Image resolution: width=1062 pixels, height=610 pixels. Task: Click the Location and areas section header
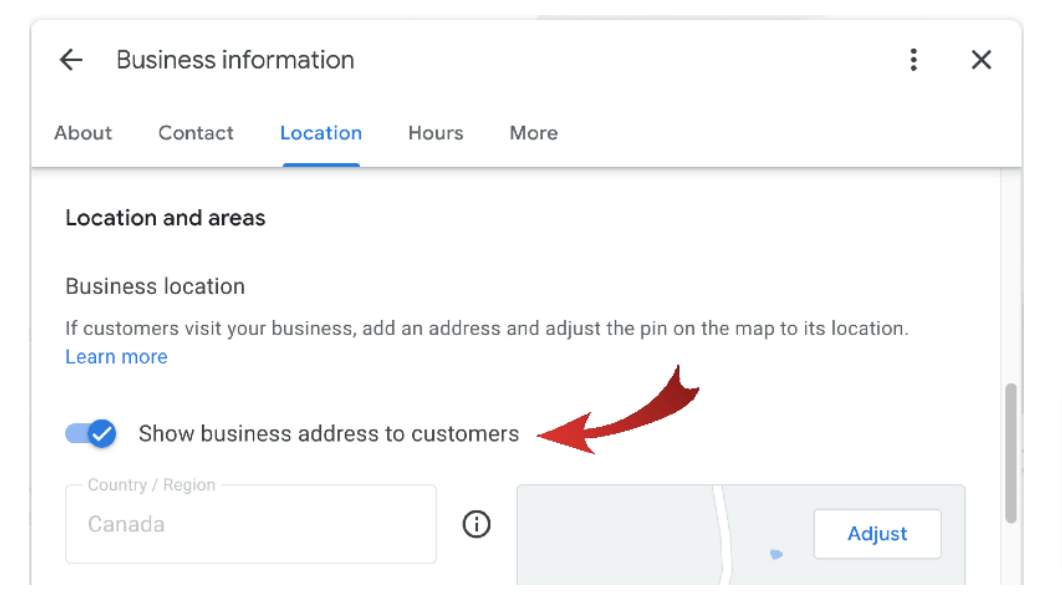tap(165, 218)
